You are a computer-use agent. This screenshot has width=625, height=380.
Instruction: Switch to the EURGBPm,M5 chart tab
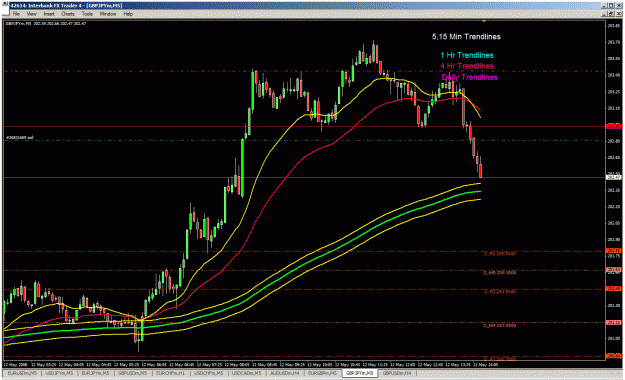(x=322, y=373)
